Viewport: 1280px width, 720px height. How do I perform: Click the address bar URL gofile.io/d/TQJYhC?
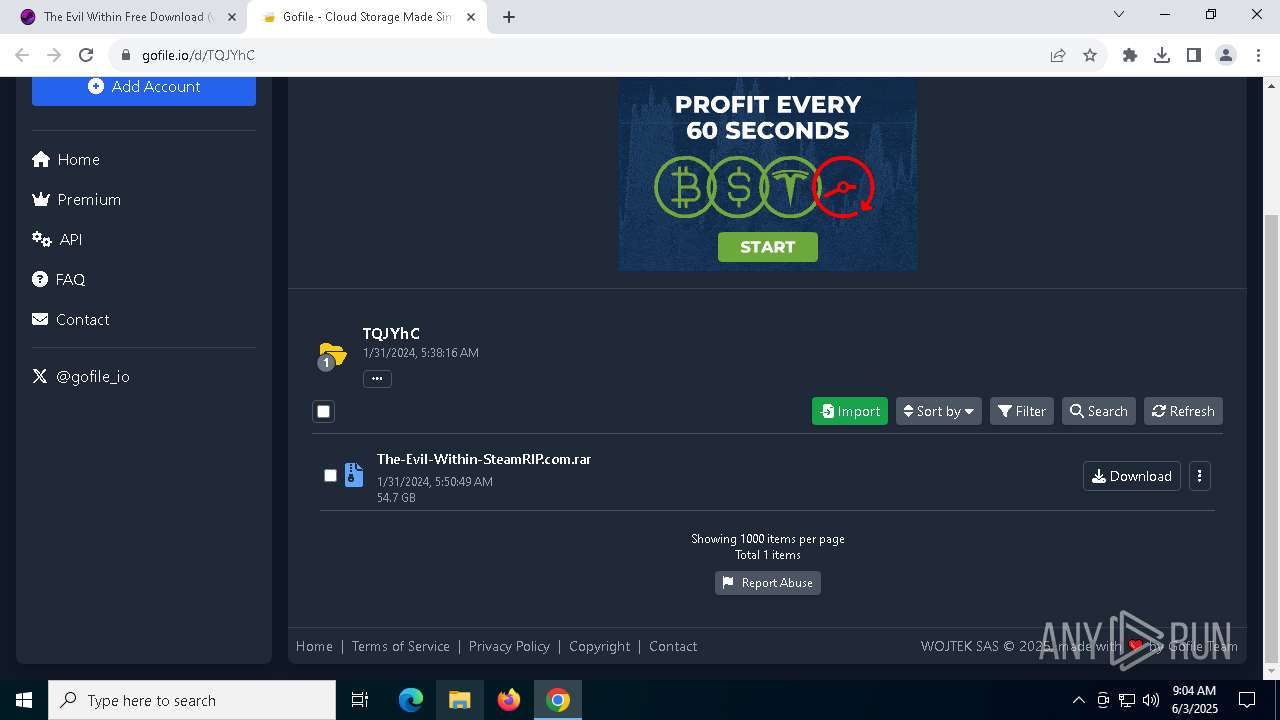point(198,55)
